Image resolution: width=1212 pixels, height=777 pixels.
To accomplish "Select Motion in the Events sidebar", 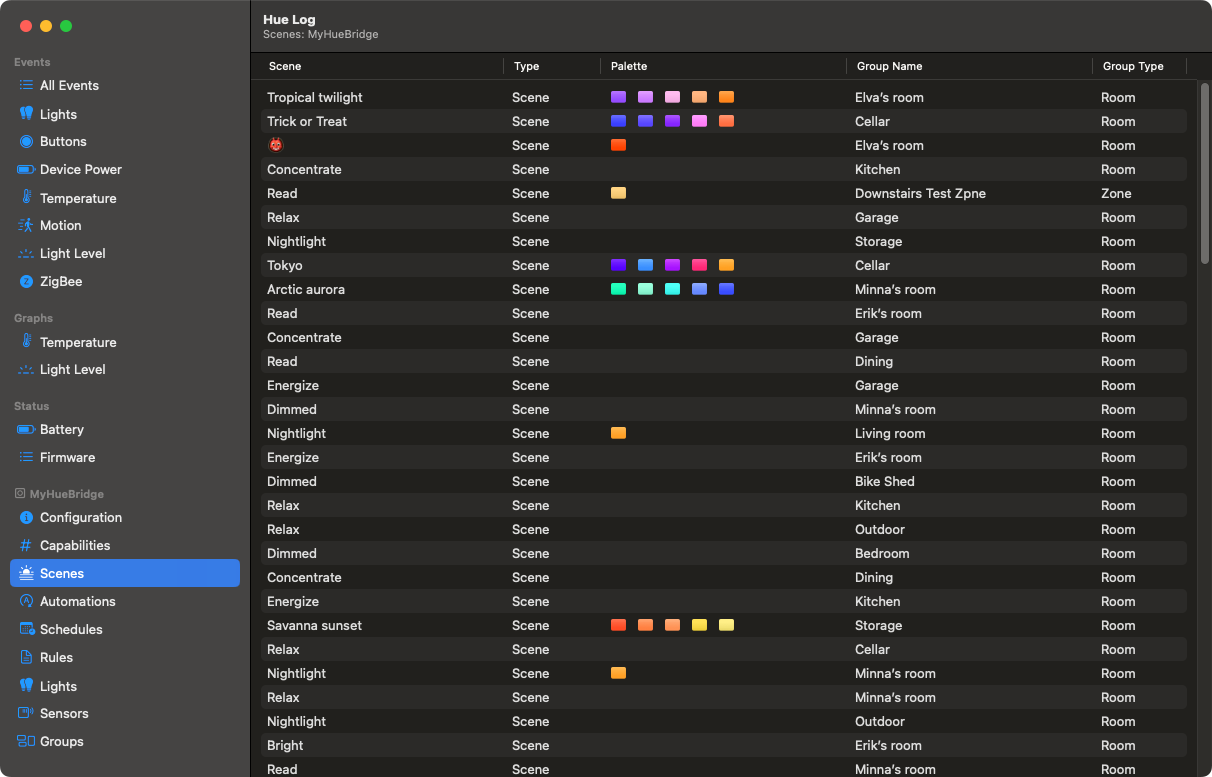I will tap(58, 226).
